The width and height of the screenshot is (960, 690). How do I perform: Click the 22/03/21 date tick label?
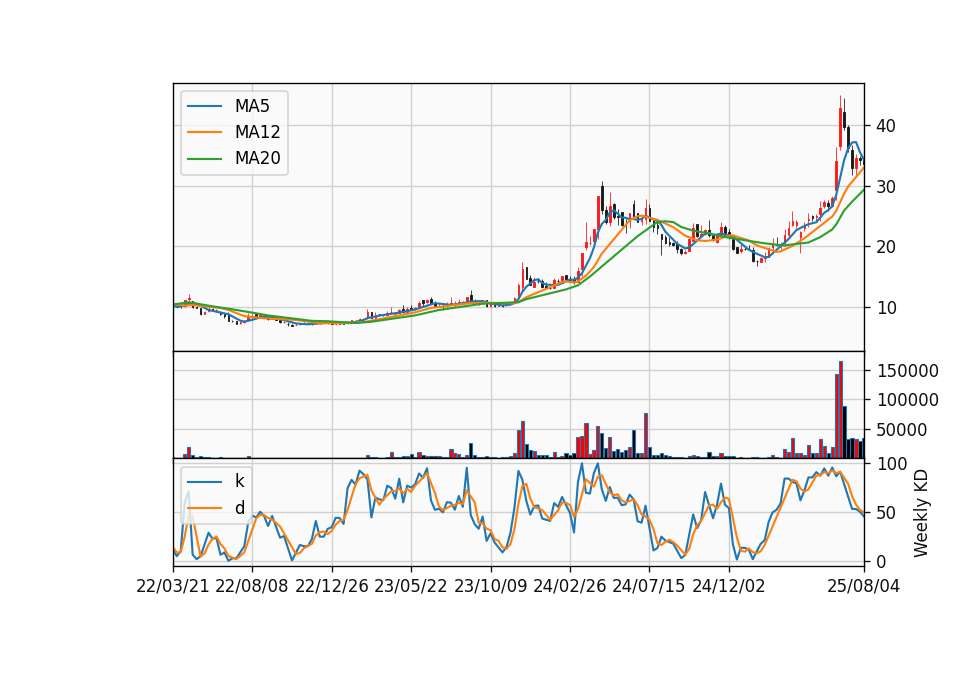[x=173, y=586]
